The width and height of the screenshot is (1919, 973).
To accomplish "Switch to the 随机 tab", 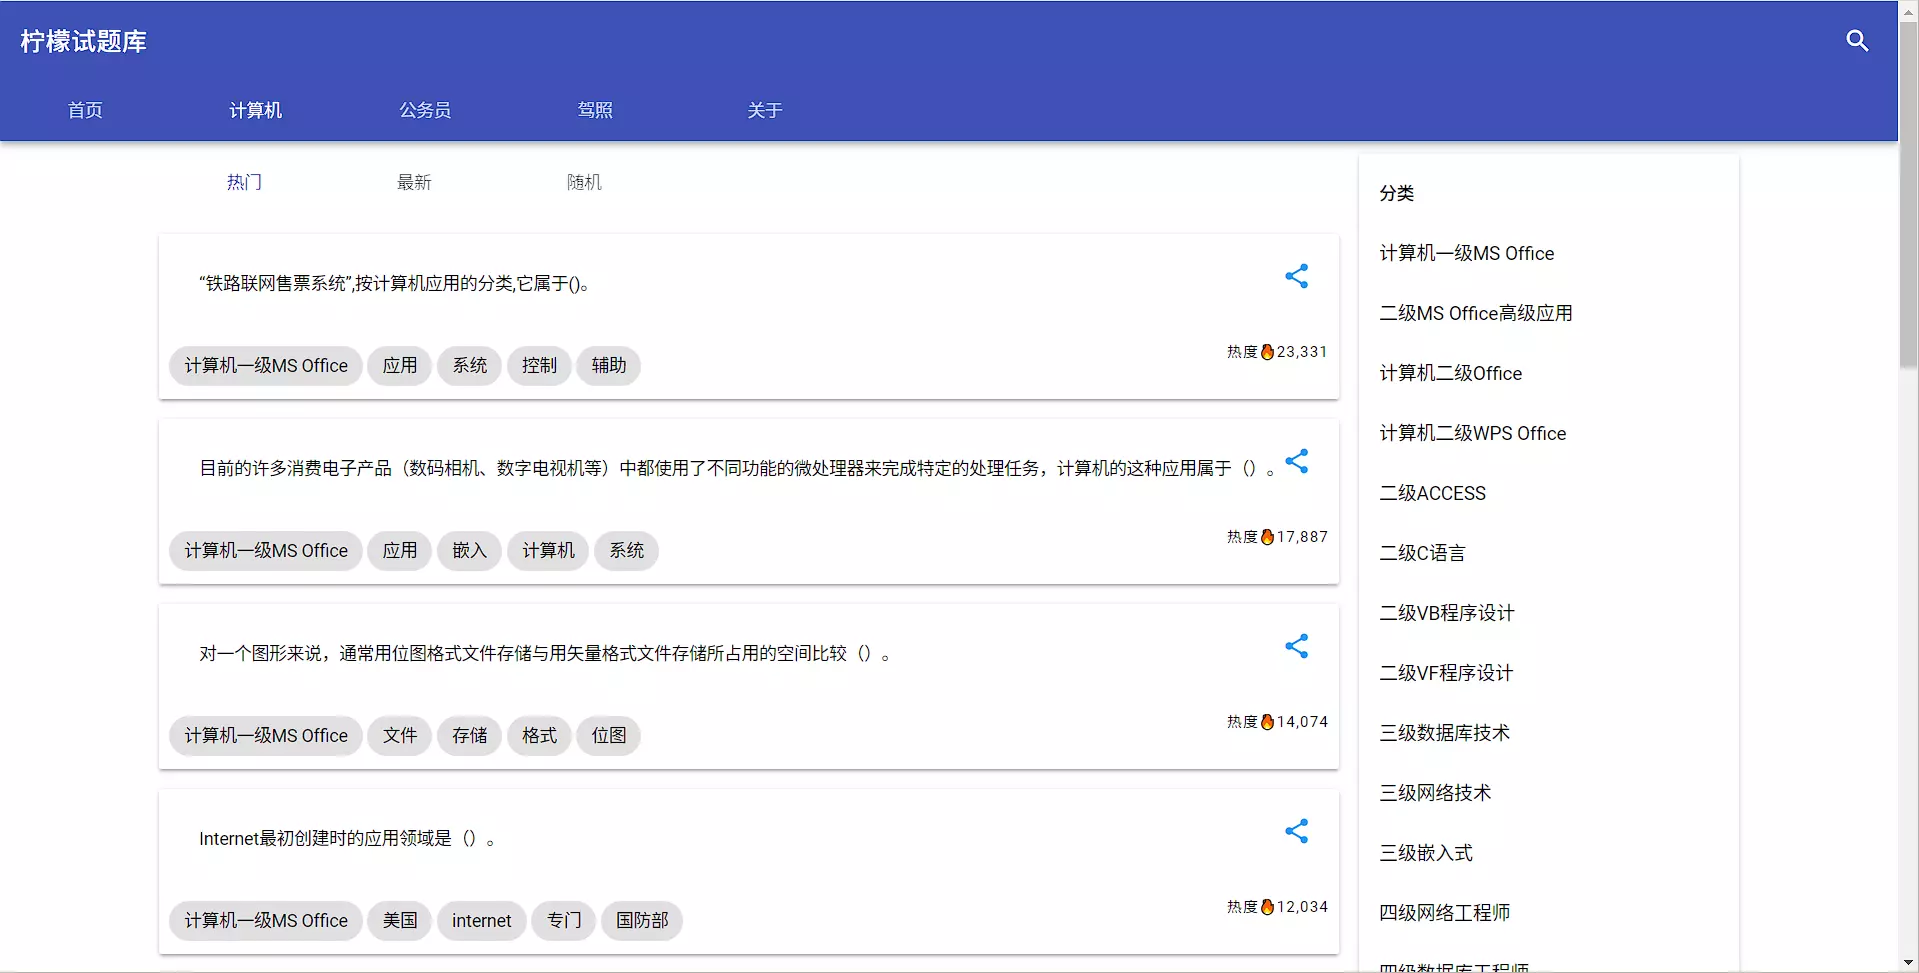I will 584,182.
